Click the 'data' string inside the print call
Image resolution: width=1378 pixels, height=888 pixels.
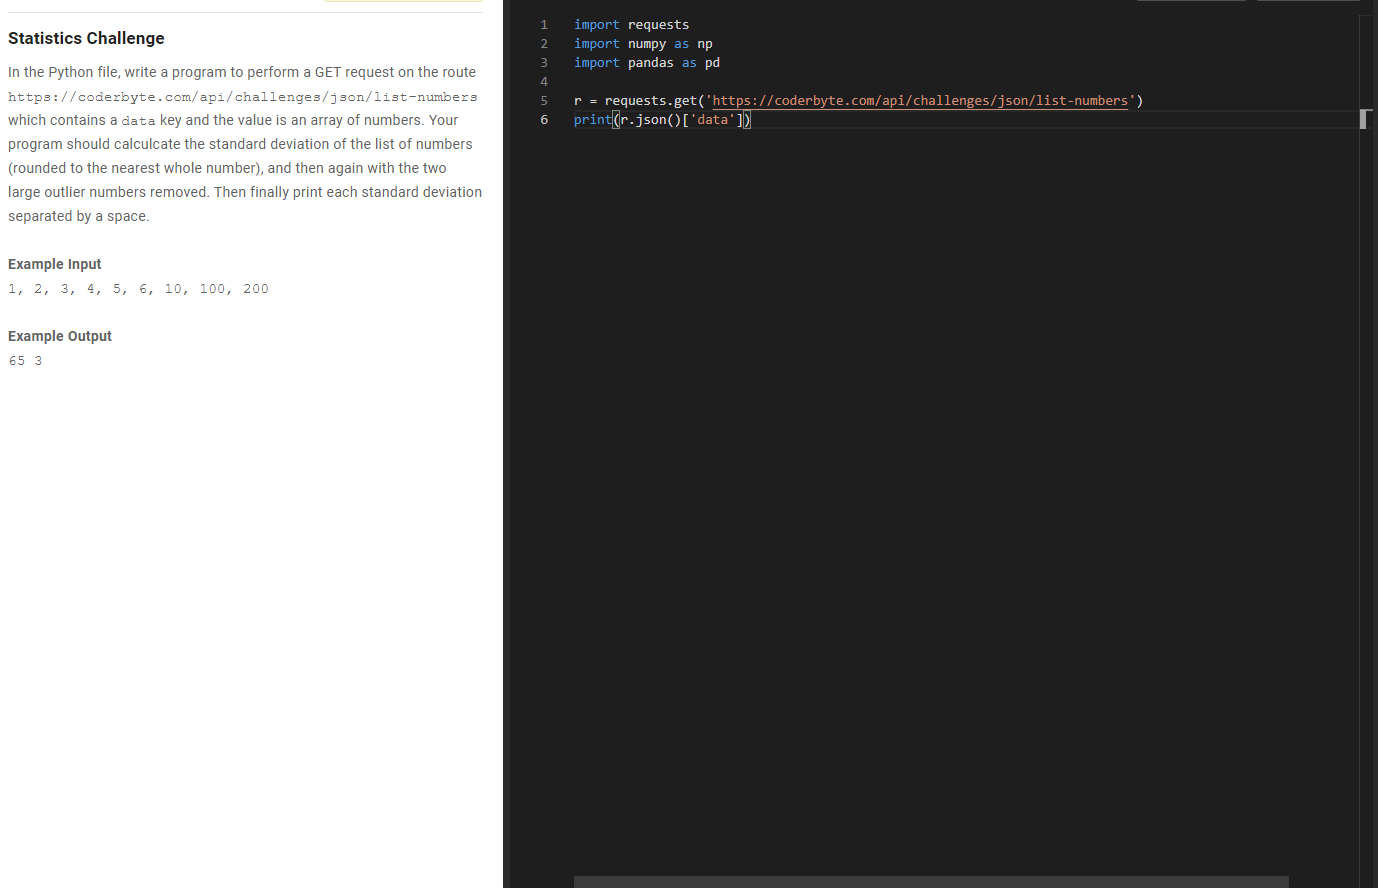pyautogui.click(x=712, y=119)
